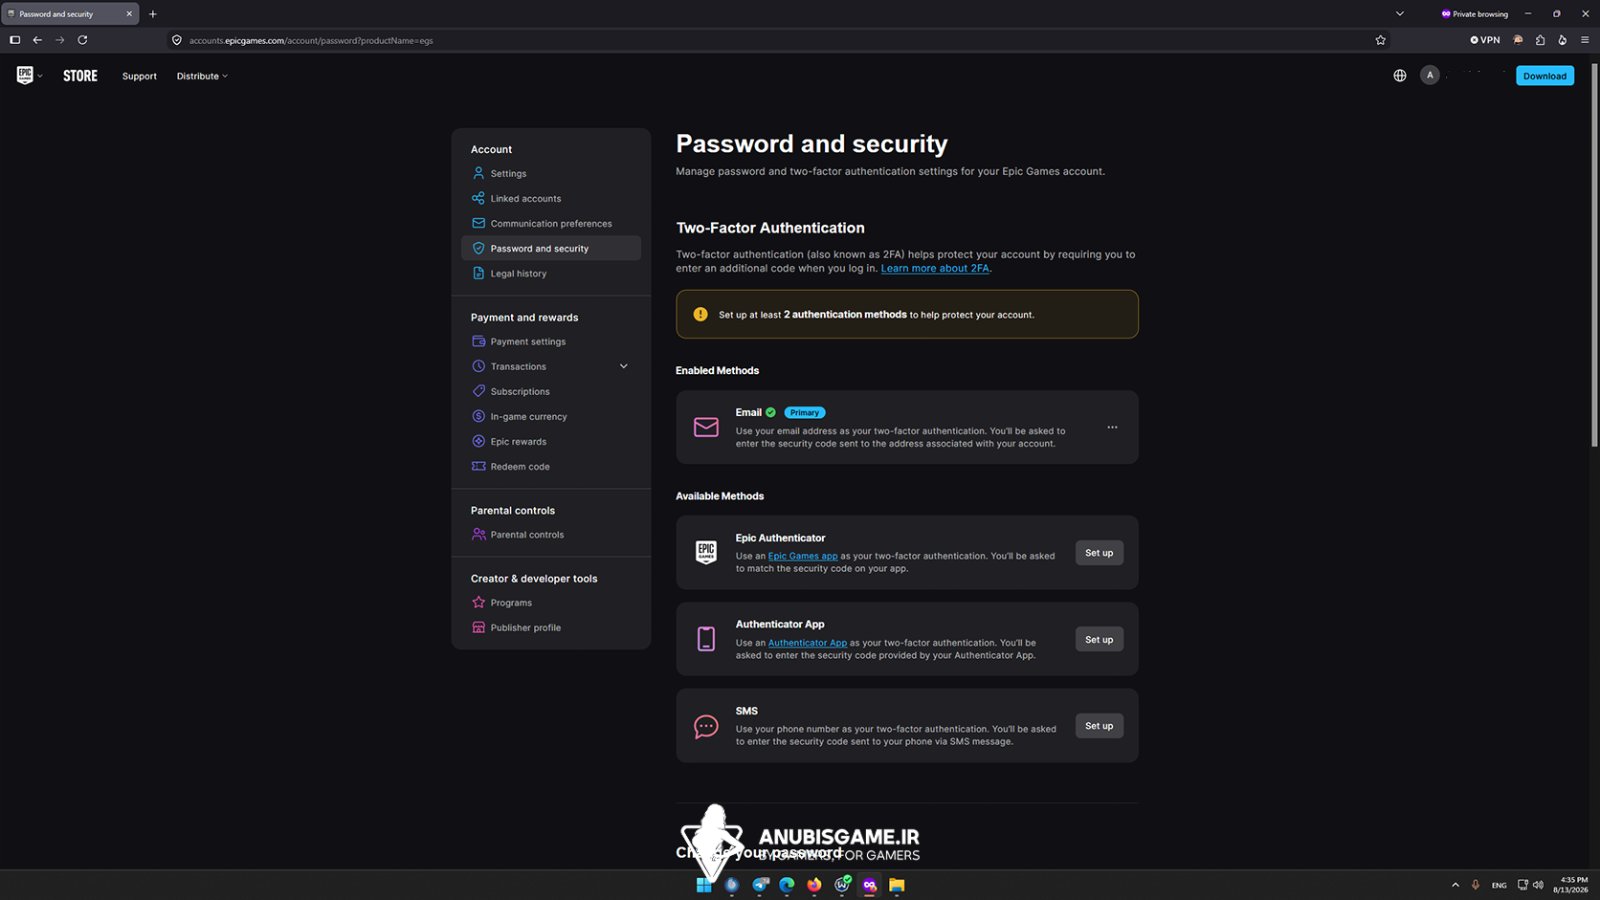
Task: Follow the Authenticator App link
Action: (x=807, y=643)
